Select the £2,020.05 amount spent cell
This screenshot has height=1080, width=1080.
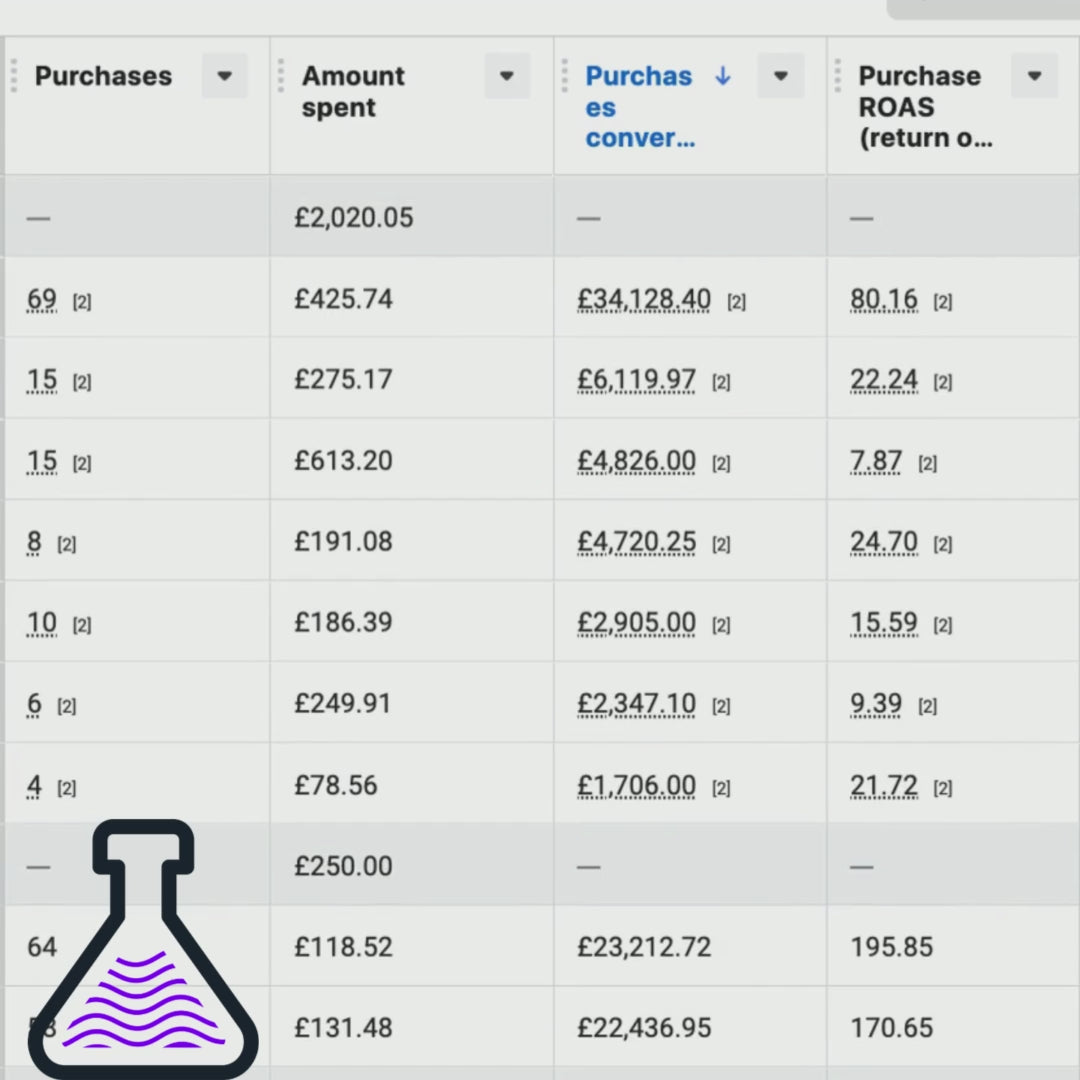click(x=353, y=218)
